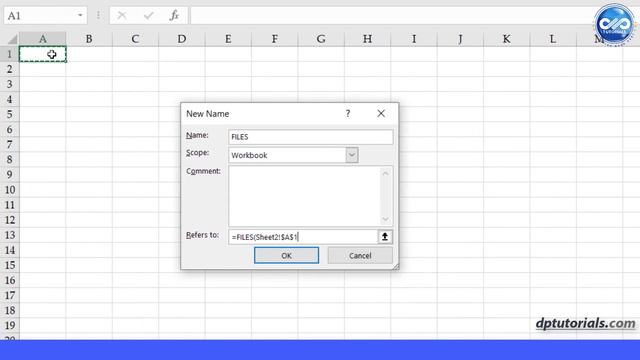Select column D header
The width and height of the screenshot is (640, 360).
pos(182,39)
